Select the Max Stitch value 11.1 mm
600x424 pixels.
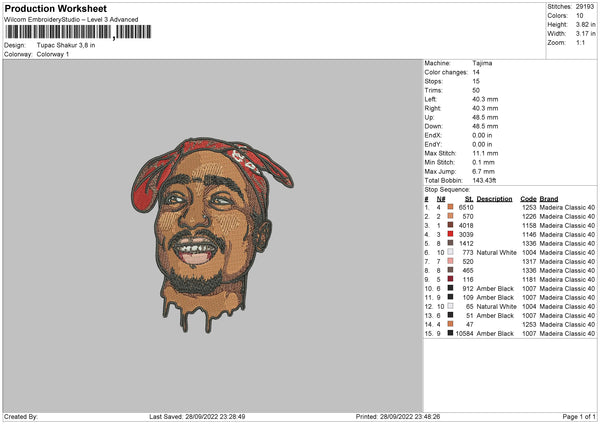click(x=485, y=153)
